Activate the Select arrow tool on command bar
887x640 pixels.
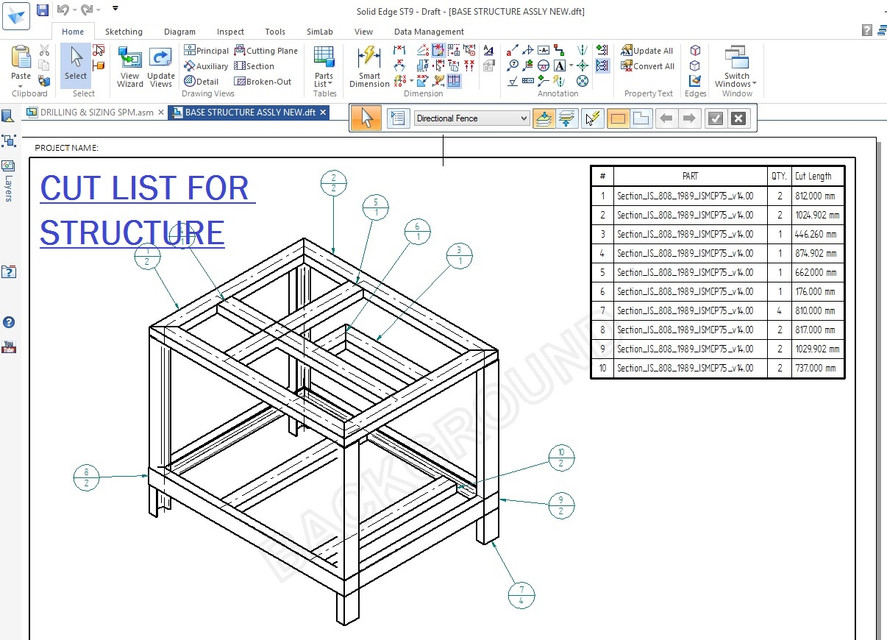(x=366, y=119)
